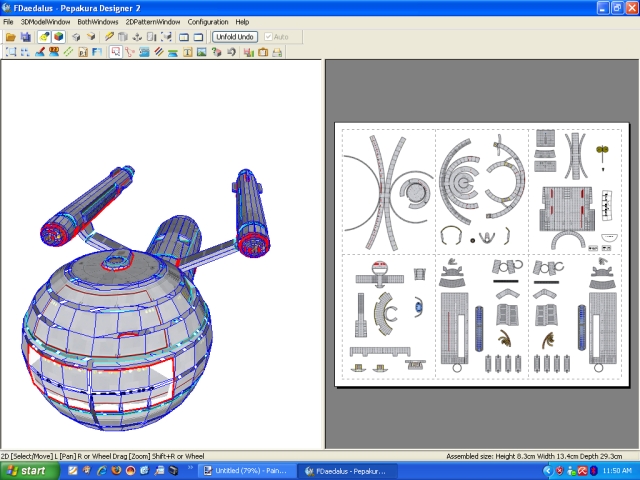The width and height of the screenshot is (640, 480).
Task: Expand quick launch overflow chevron
Action: point(190,468)
